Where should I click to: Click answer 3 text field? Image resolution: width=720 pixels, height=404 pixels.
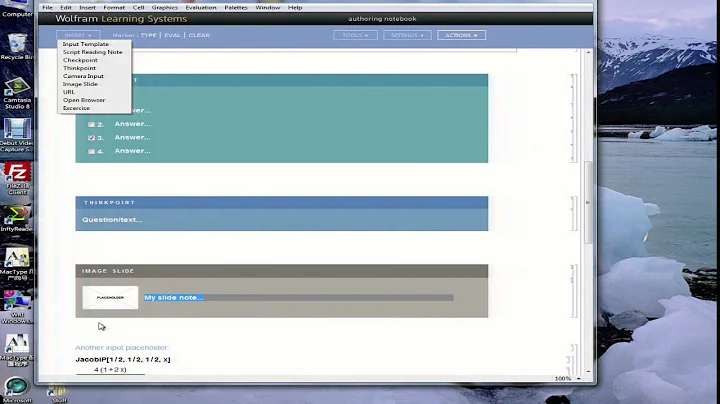(133, 137)
